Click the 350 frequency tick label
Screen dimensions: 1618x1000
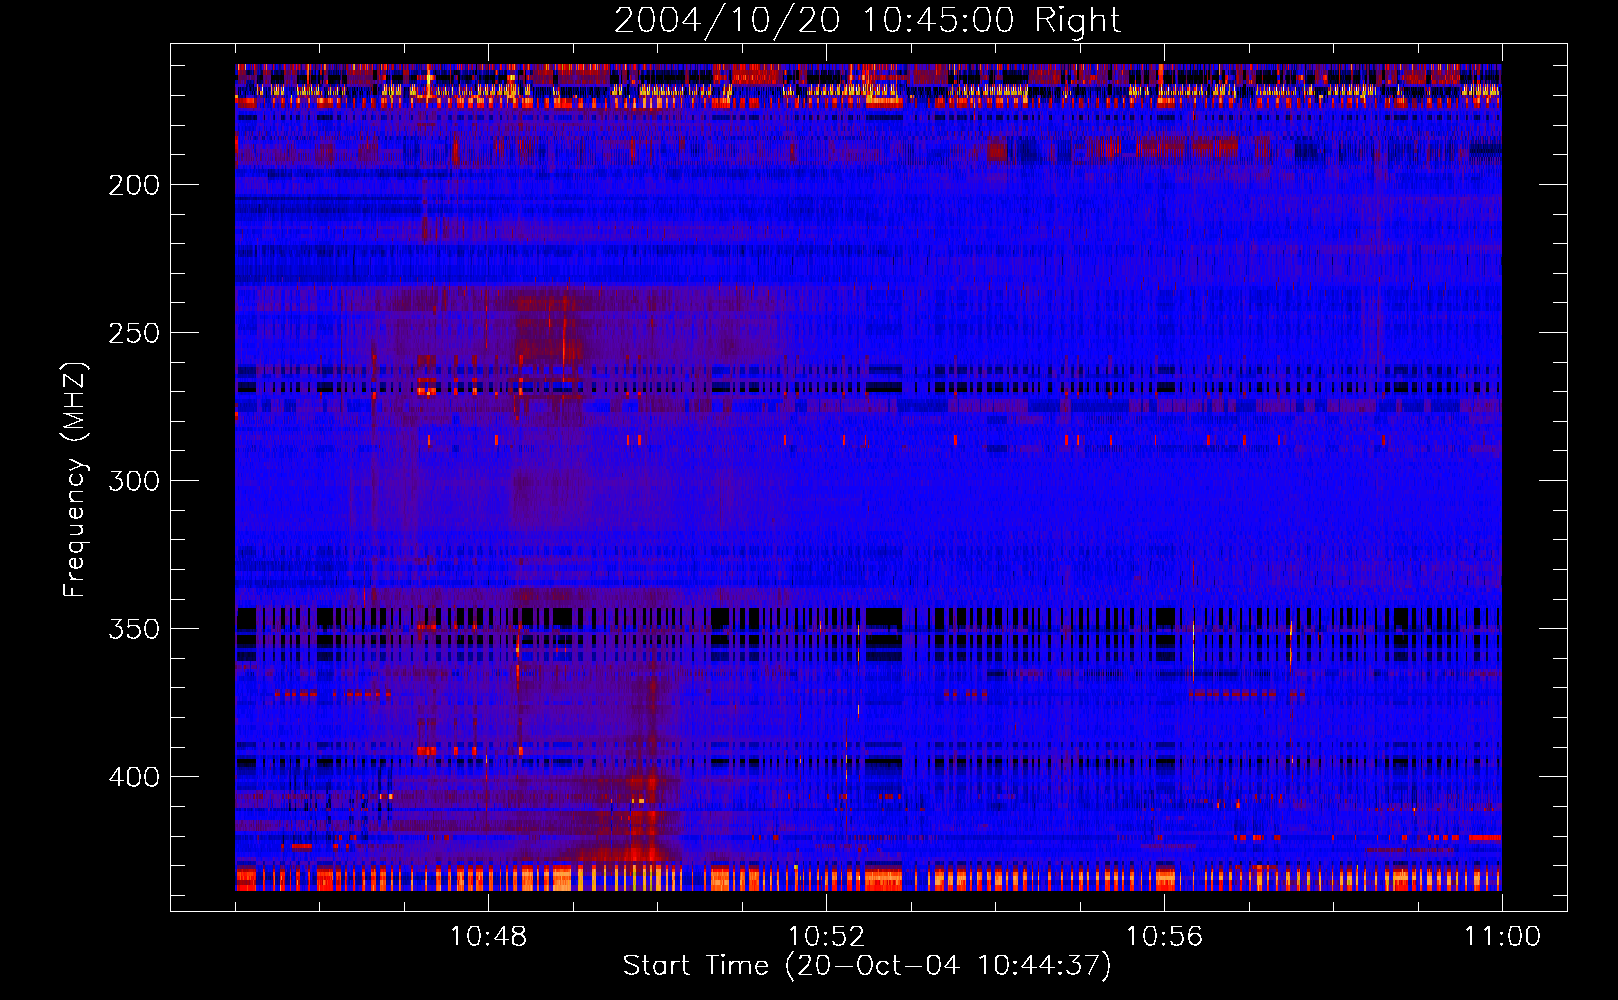pos(134,629)
